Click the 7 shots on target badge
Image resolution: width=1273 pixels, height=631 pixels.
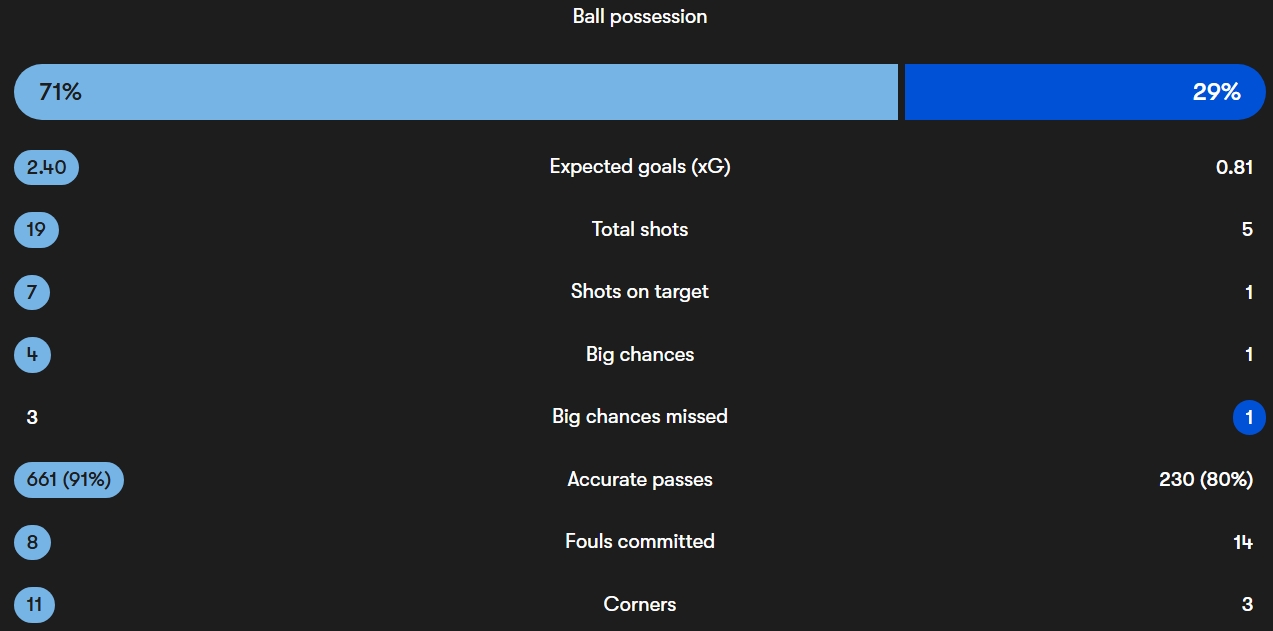pyautogui.click(x=32, y=292)
